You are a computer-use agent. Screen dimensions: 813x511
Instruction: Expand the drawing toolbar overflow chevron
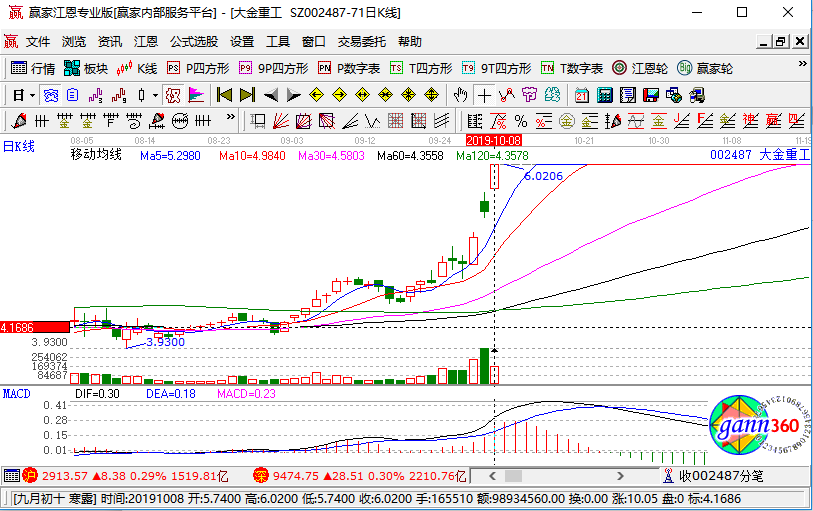pos(231,117)
